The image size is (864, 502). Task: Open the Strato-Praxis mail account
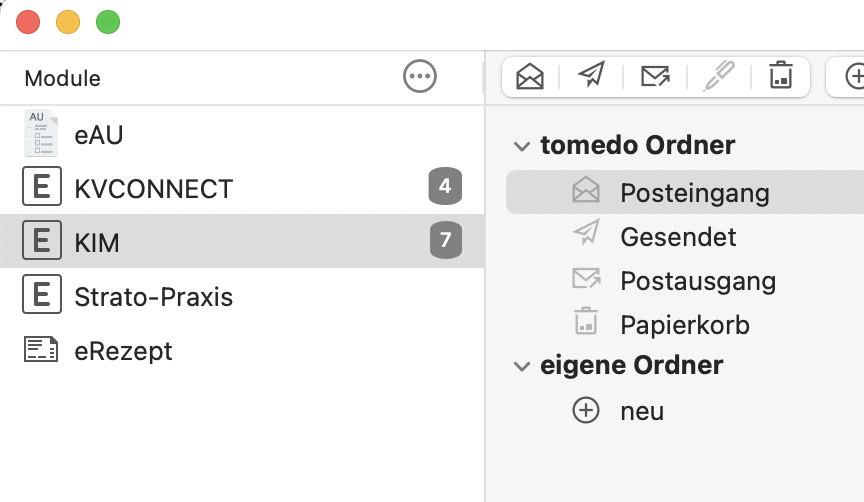[x=242, y=295]
